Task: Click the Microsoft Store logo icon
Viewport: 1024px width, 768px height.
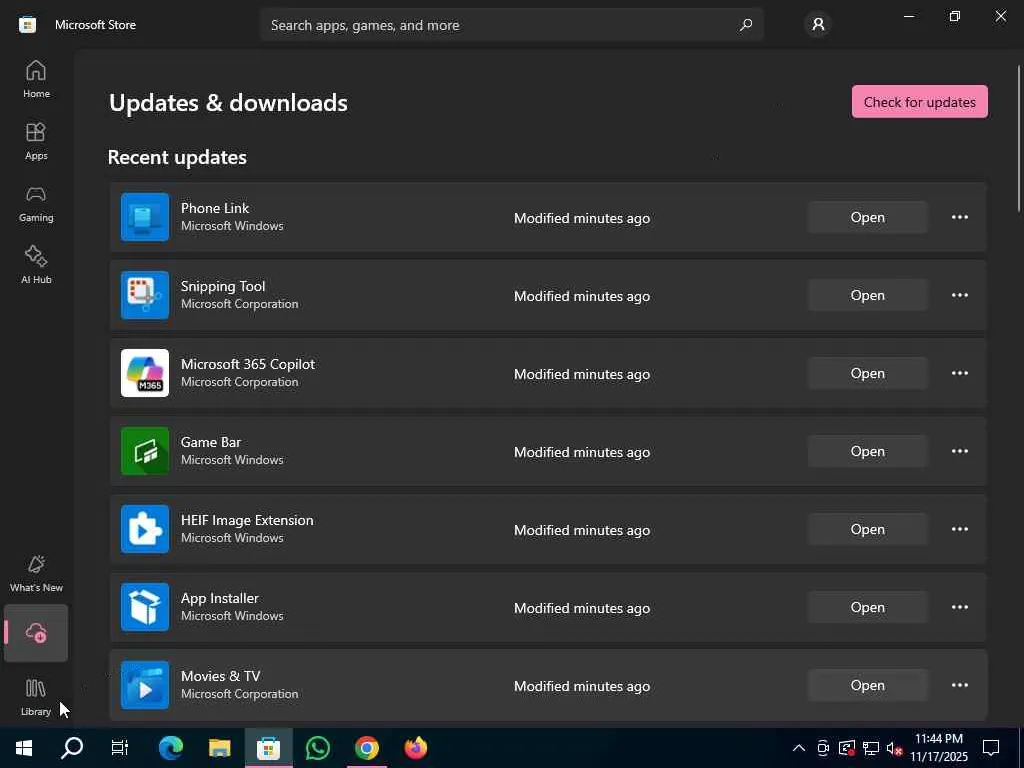Action: 27,25
